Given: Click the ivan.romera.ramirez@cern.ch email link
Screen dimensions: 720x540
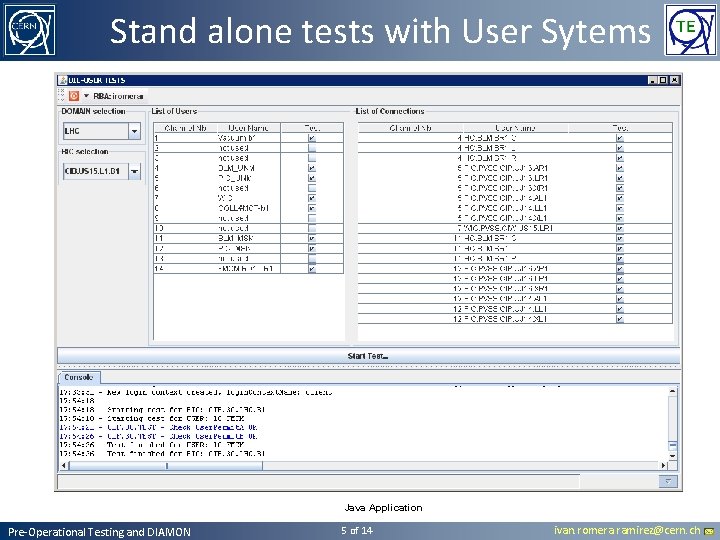Looking at the screenshot, I should pos(628,530).
